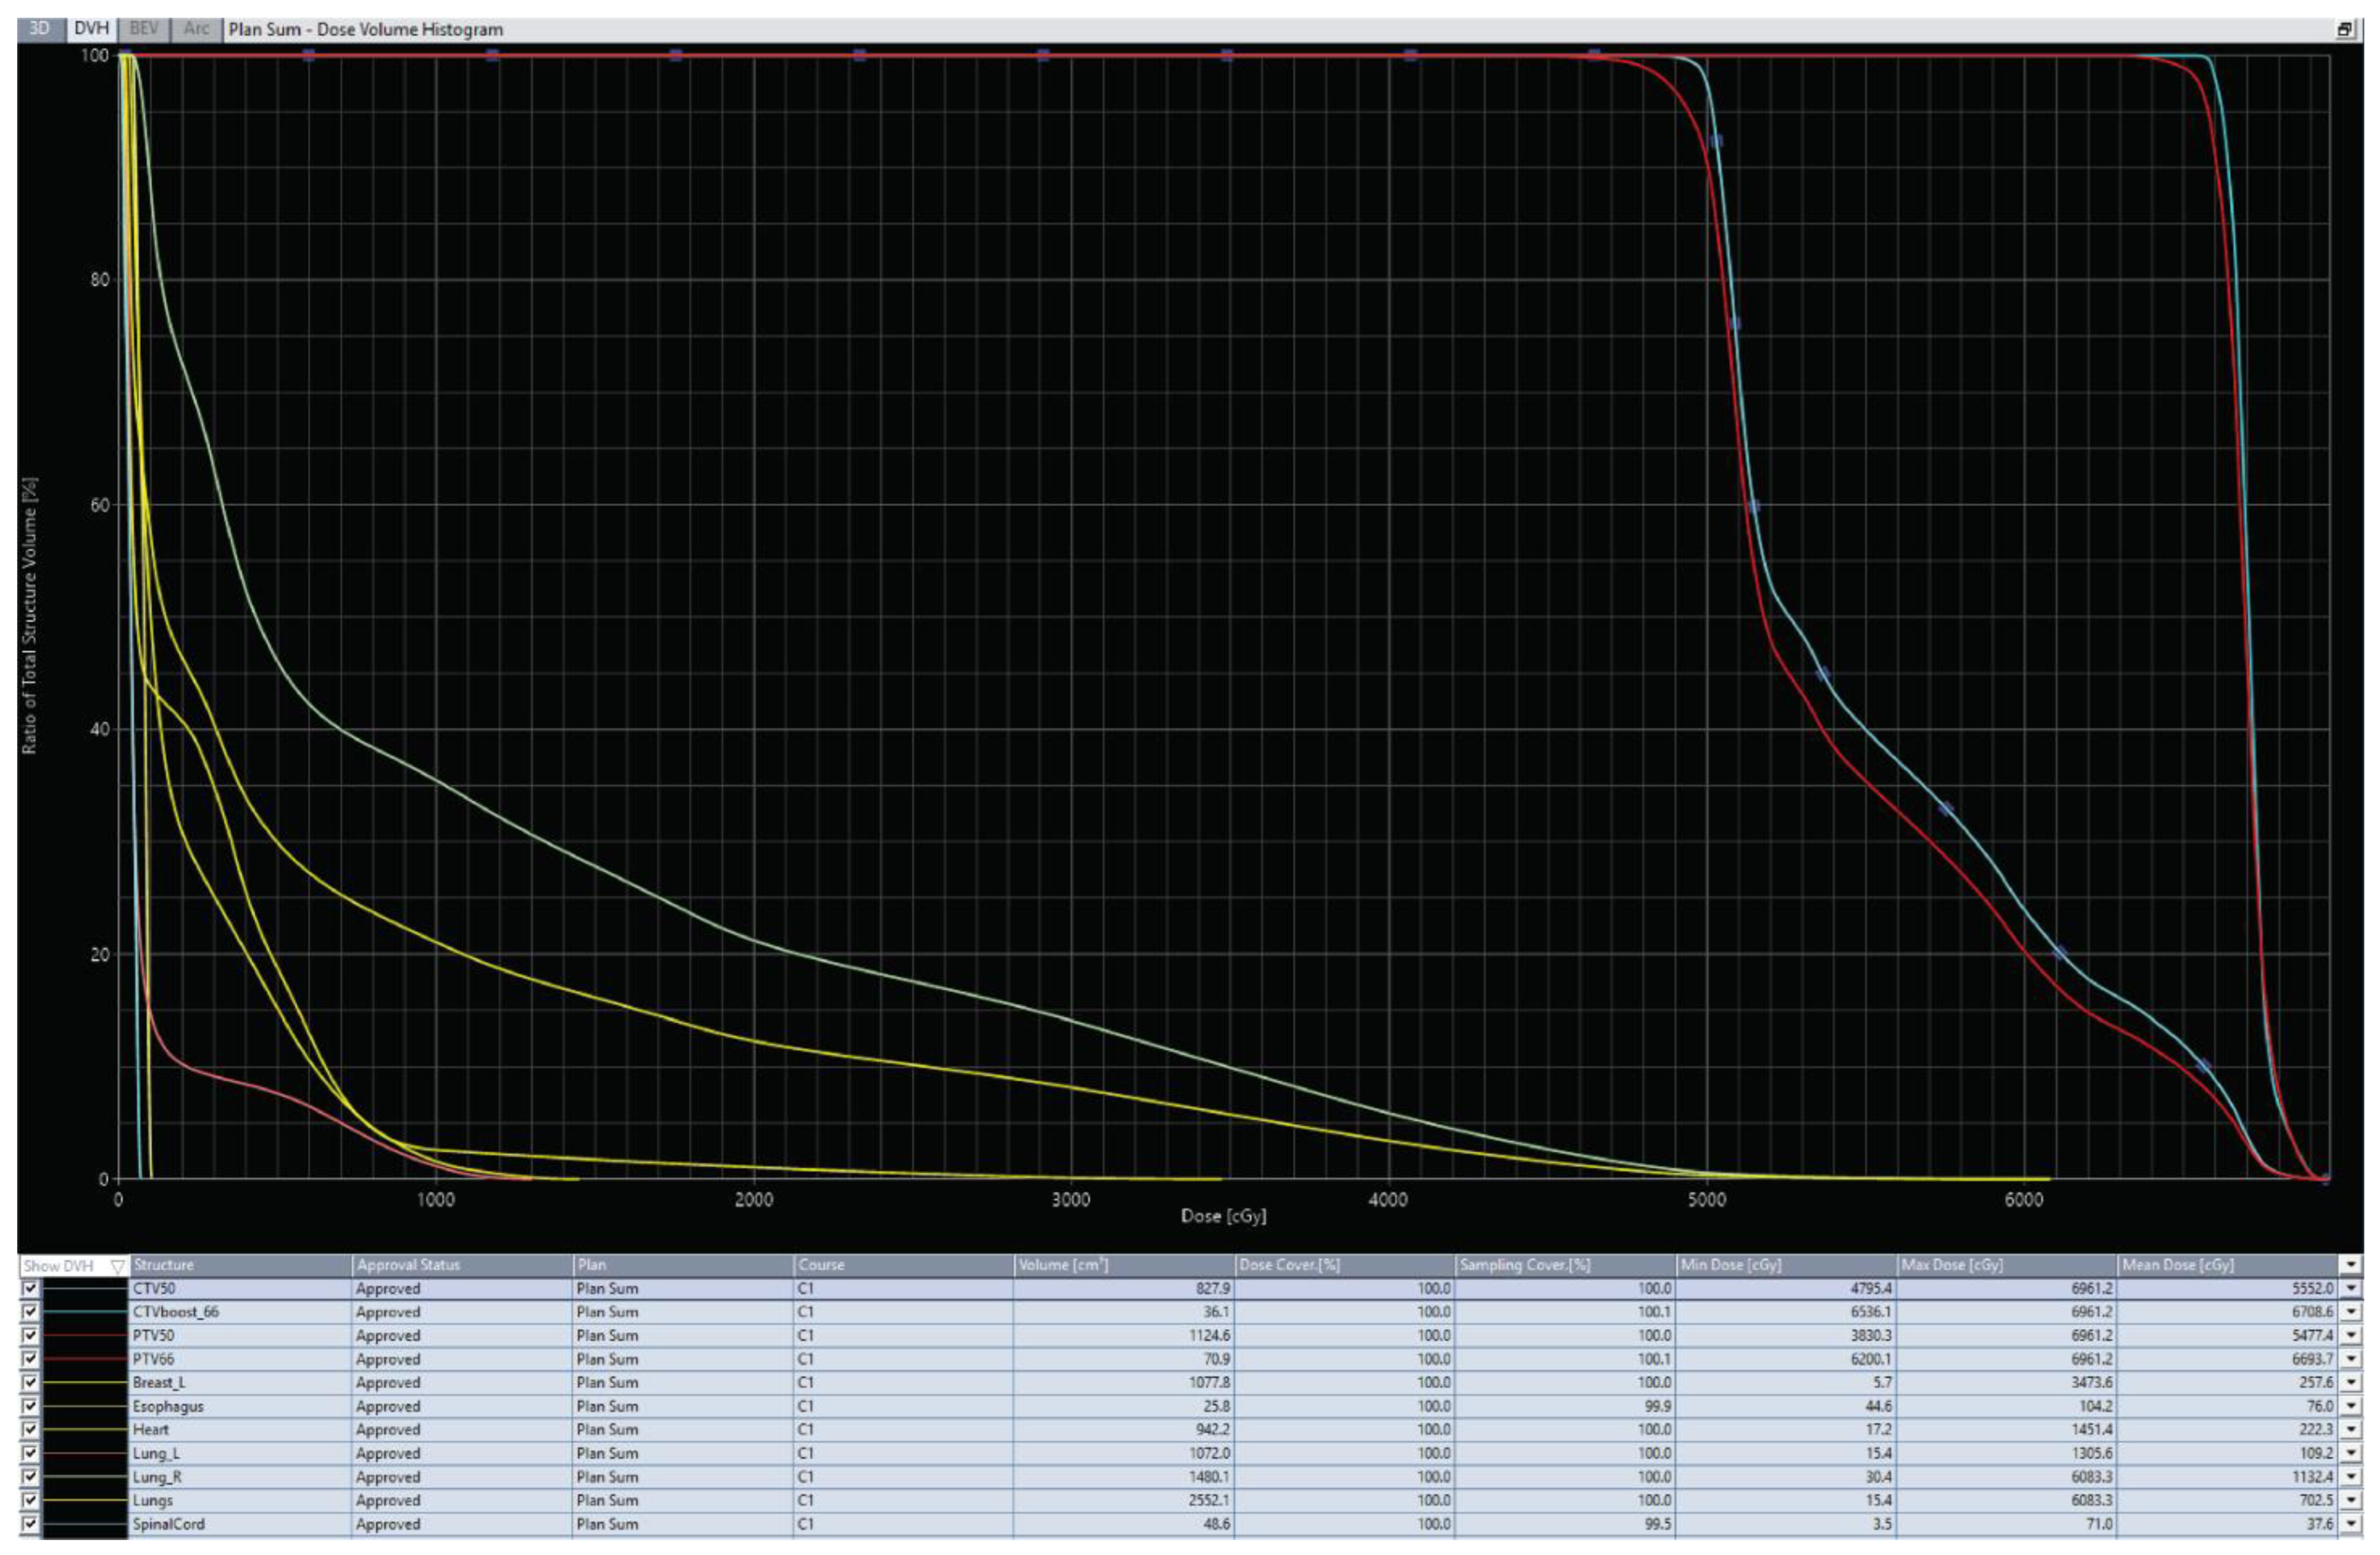Toggle the Heart DVH visibility checkbox
This screenshot has width=2380, height=1555.
(x=30, y=1429)
